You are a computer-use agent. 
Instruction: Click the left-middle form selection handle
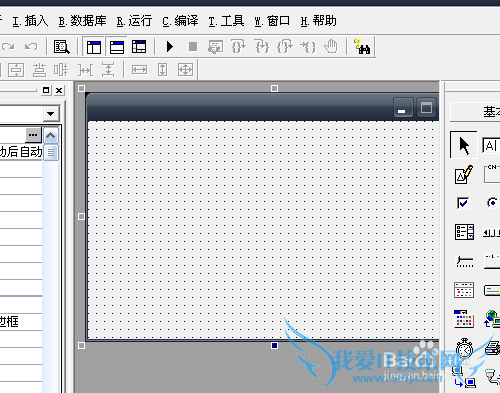[81, 217]
